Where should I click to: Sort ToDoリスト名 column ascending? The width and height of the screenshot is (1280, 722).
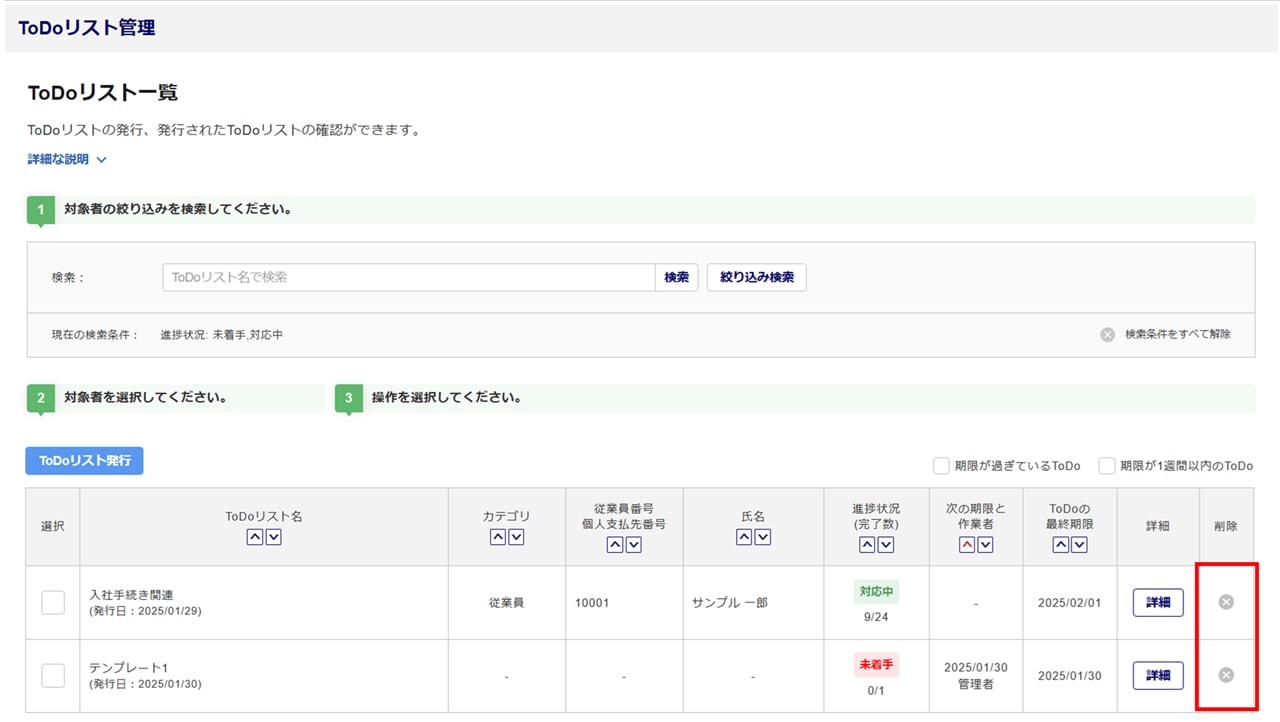[x=254, y=538]
